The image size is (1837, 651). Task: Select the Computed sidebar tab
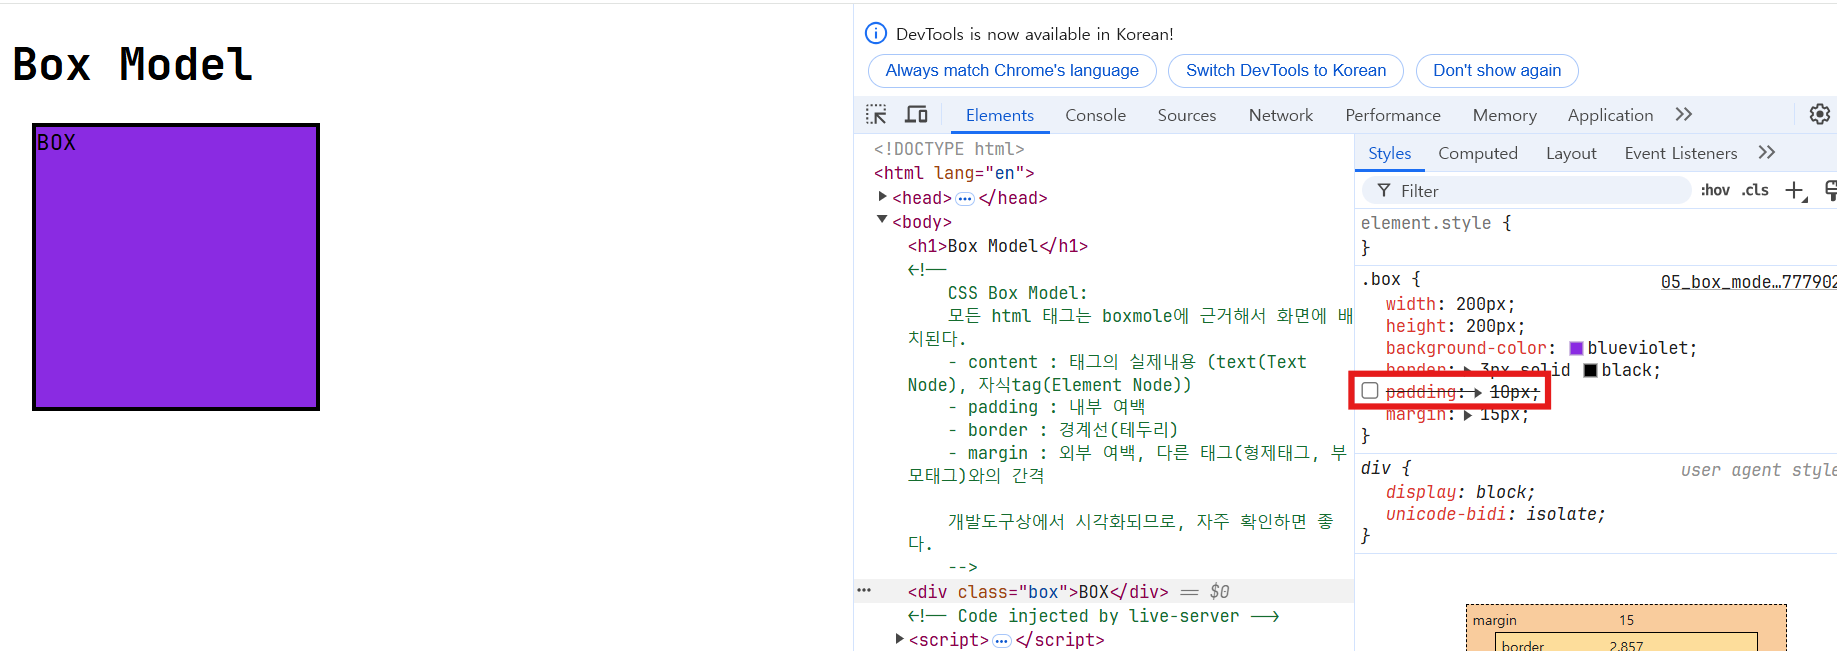[1477, 153]
